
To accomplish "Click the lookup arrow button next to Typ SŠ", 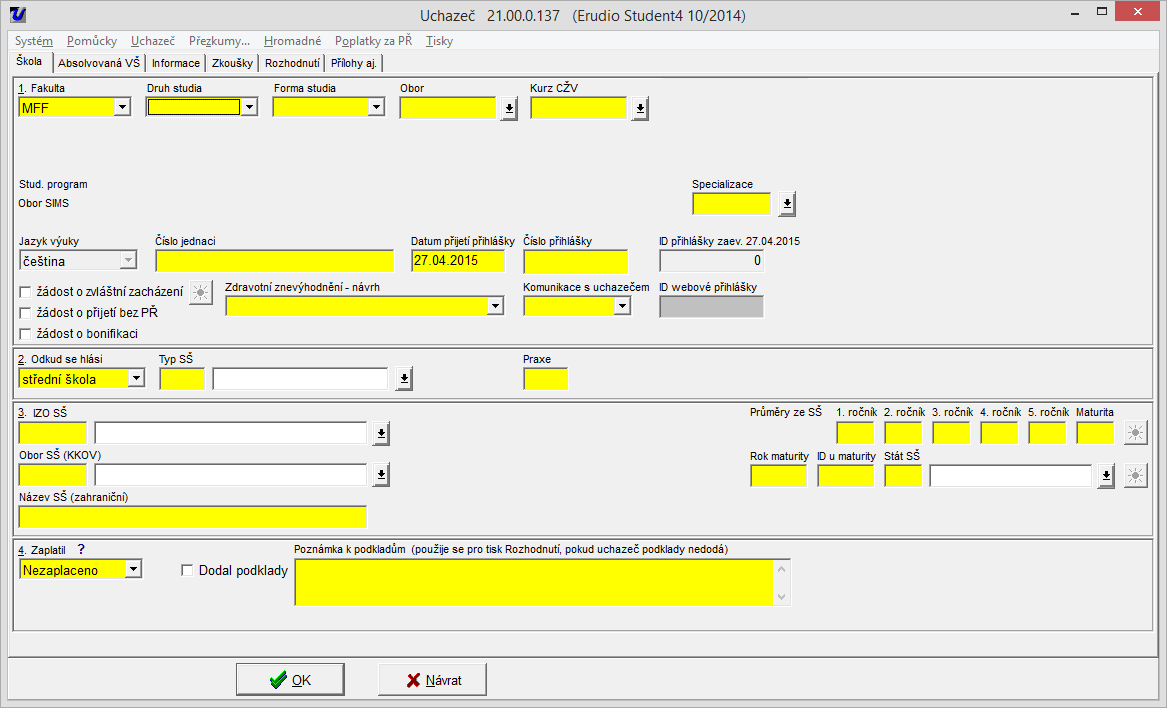I will (x=403, y=379).
